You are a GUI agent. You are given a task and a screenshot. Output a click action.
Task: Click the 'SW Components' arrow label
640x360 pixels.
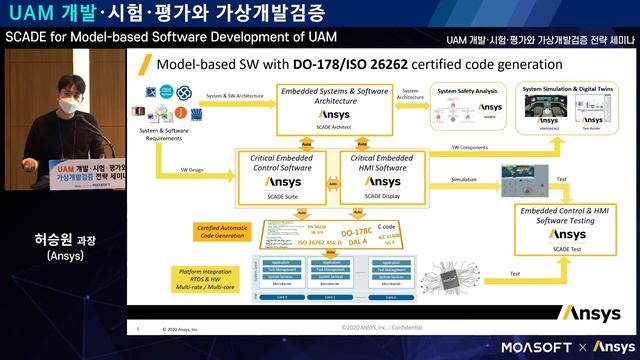click(469, 147)
